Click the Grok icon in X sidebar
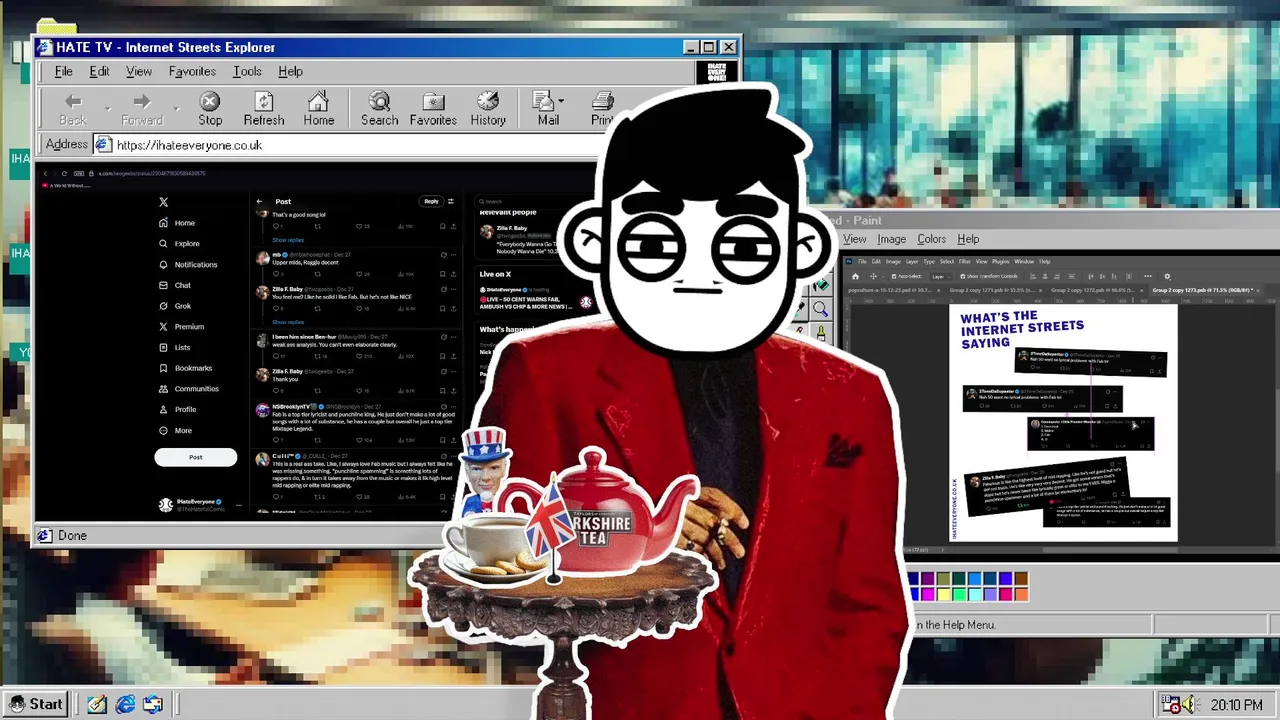This screenshot has width=1280, height=720. pos(164,306)
